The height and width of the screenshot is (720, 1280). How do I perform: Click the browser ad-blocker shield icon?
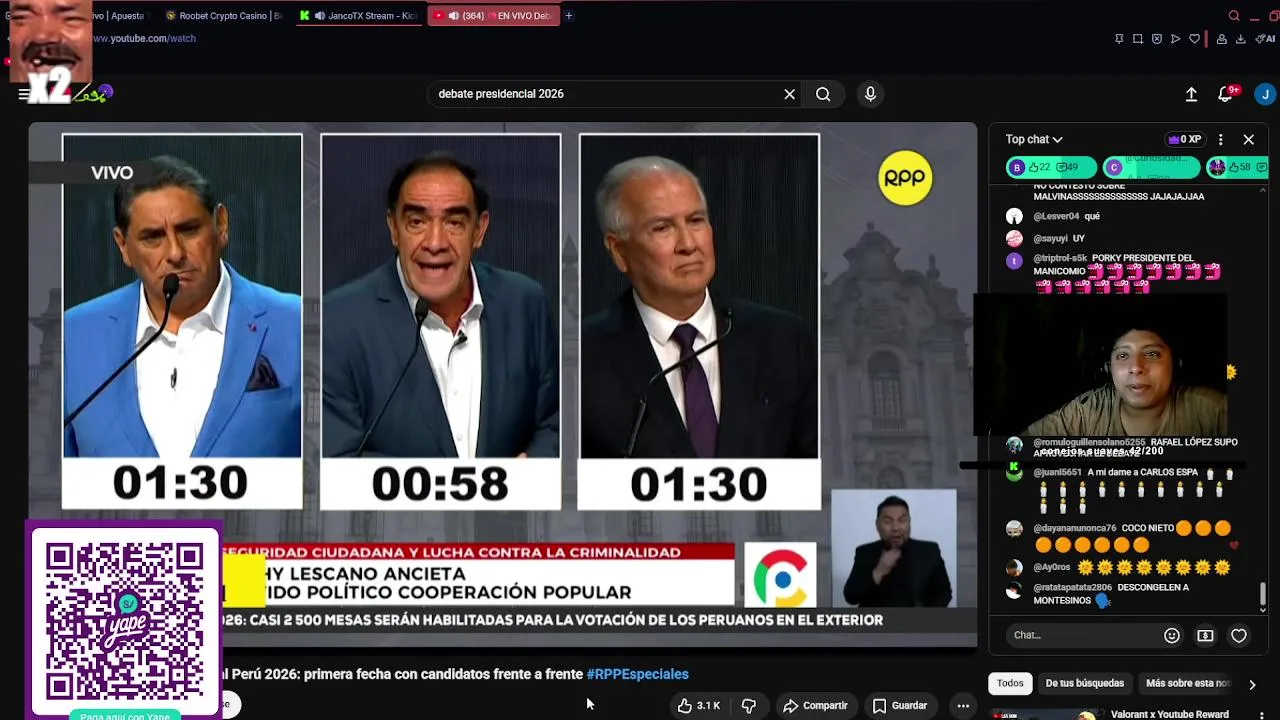[x=1157, y=39]
